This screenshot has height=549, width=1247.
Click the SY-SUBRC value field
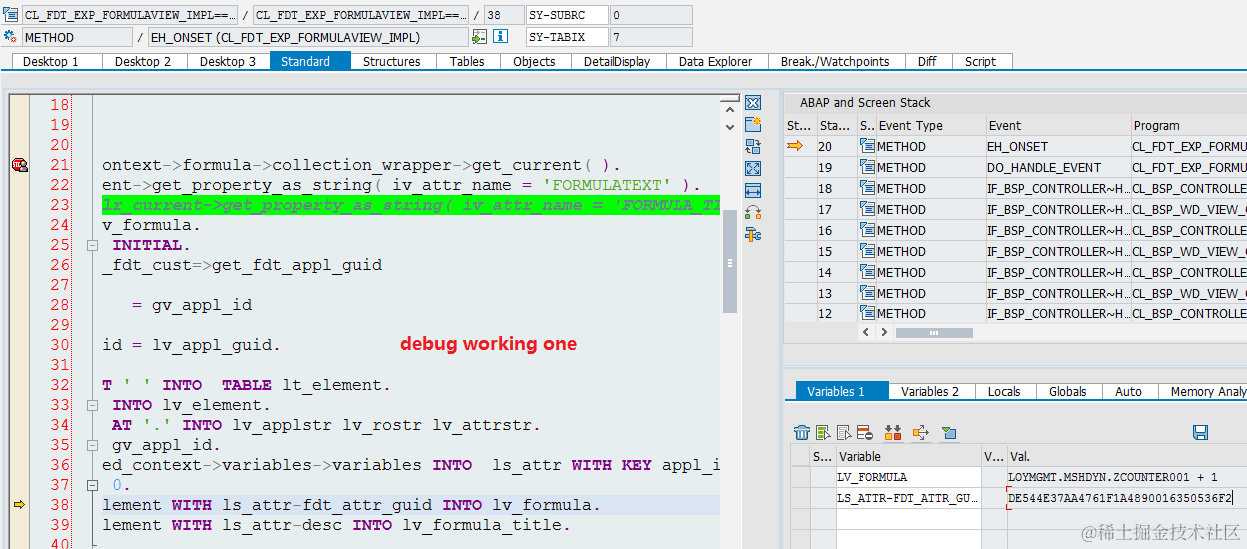point(650,15)
